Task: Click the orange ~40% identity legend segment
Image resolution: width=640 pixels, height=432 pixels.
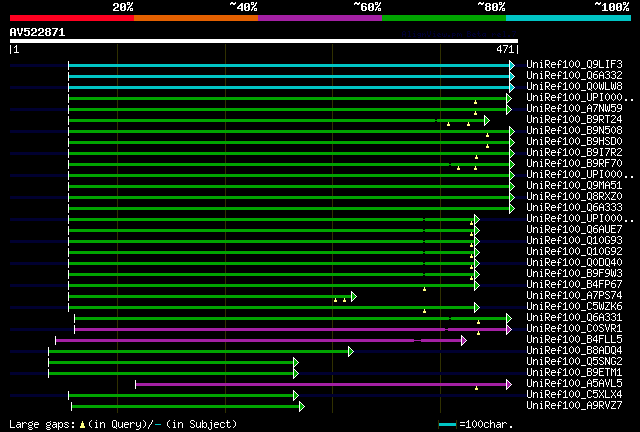Action: 196,18
